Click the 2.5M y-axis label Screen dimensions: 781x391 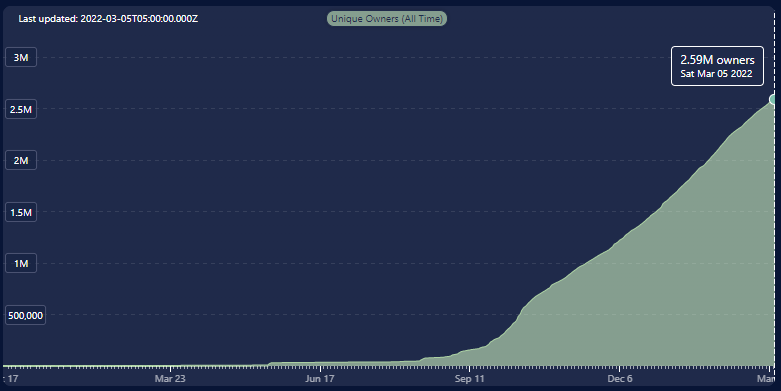pos(21,109)
